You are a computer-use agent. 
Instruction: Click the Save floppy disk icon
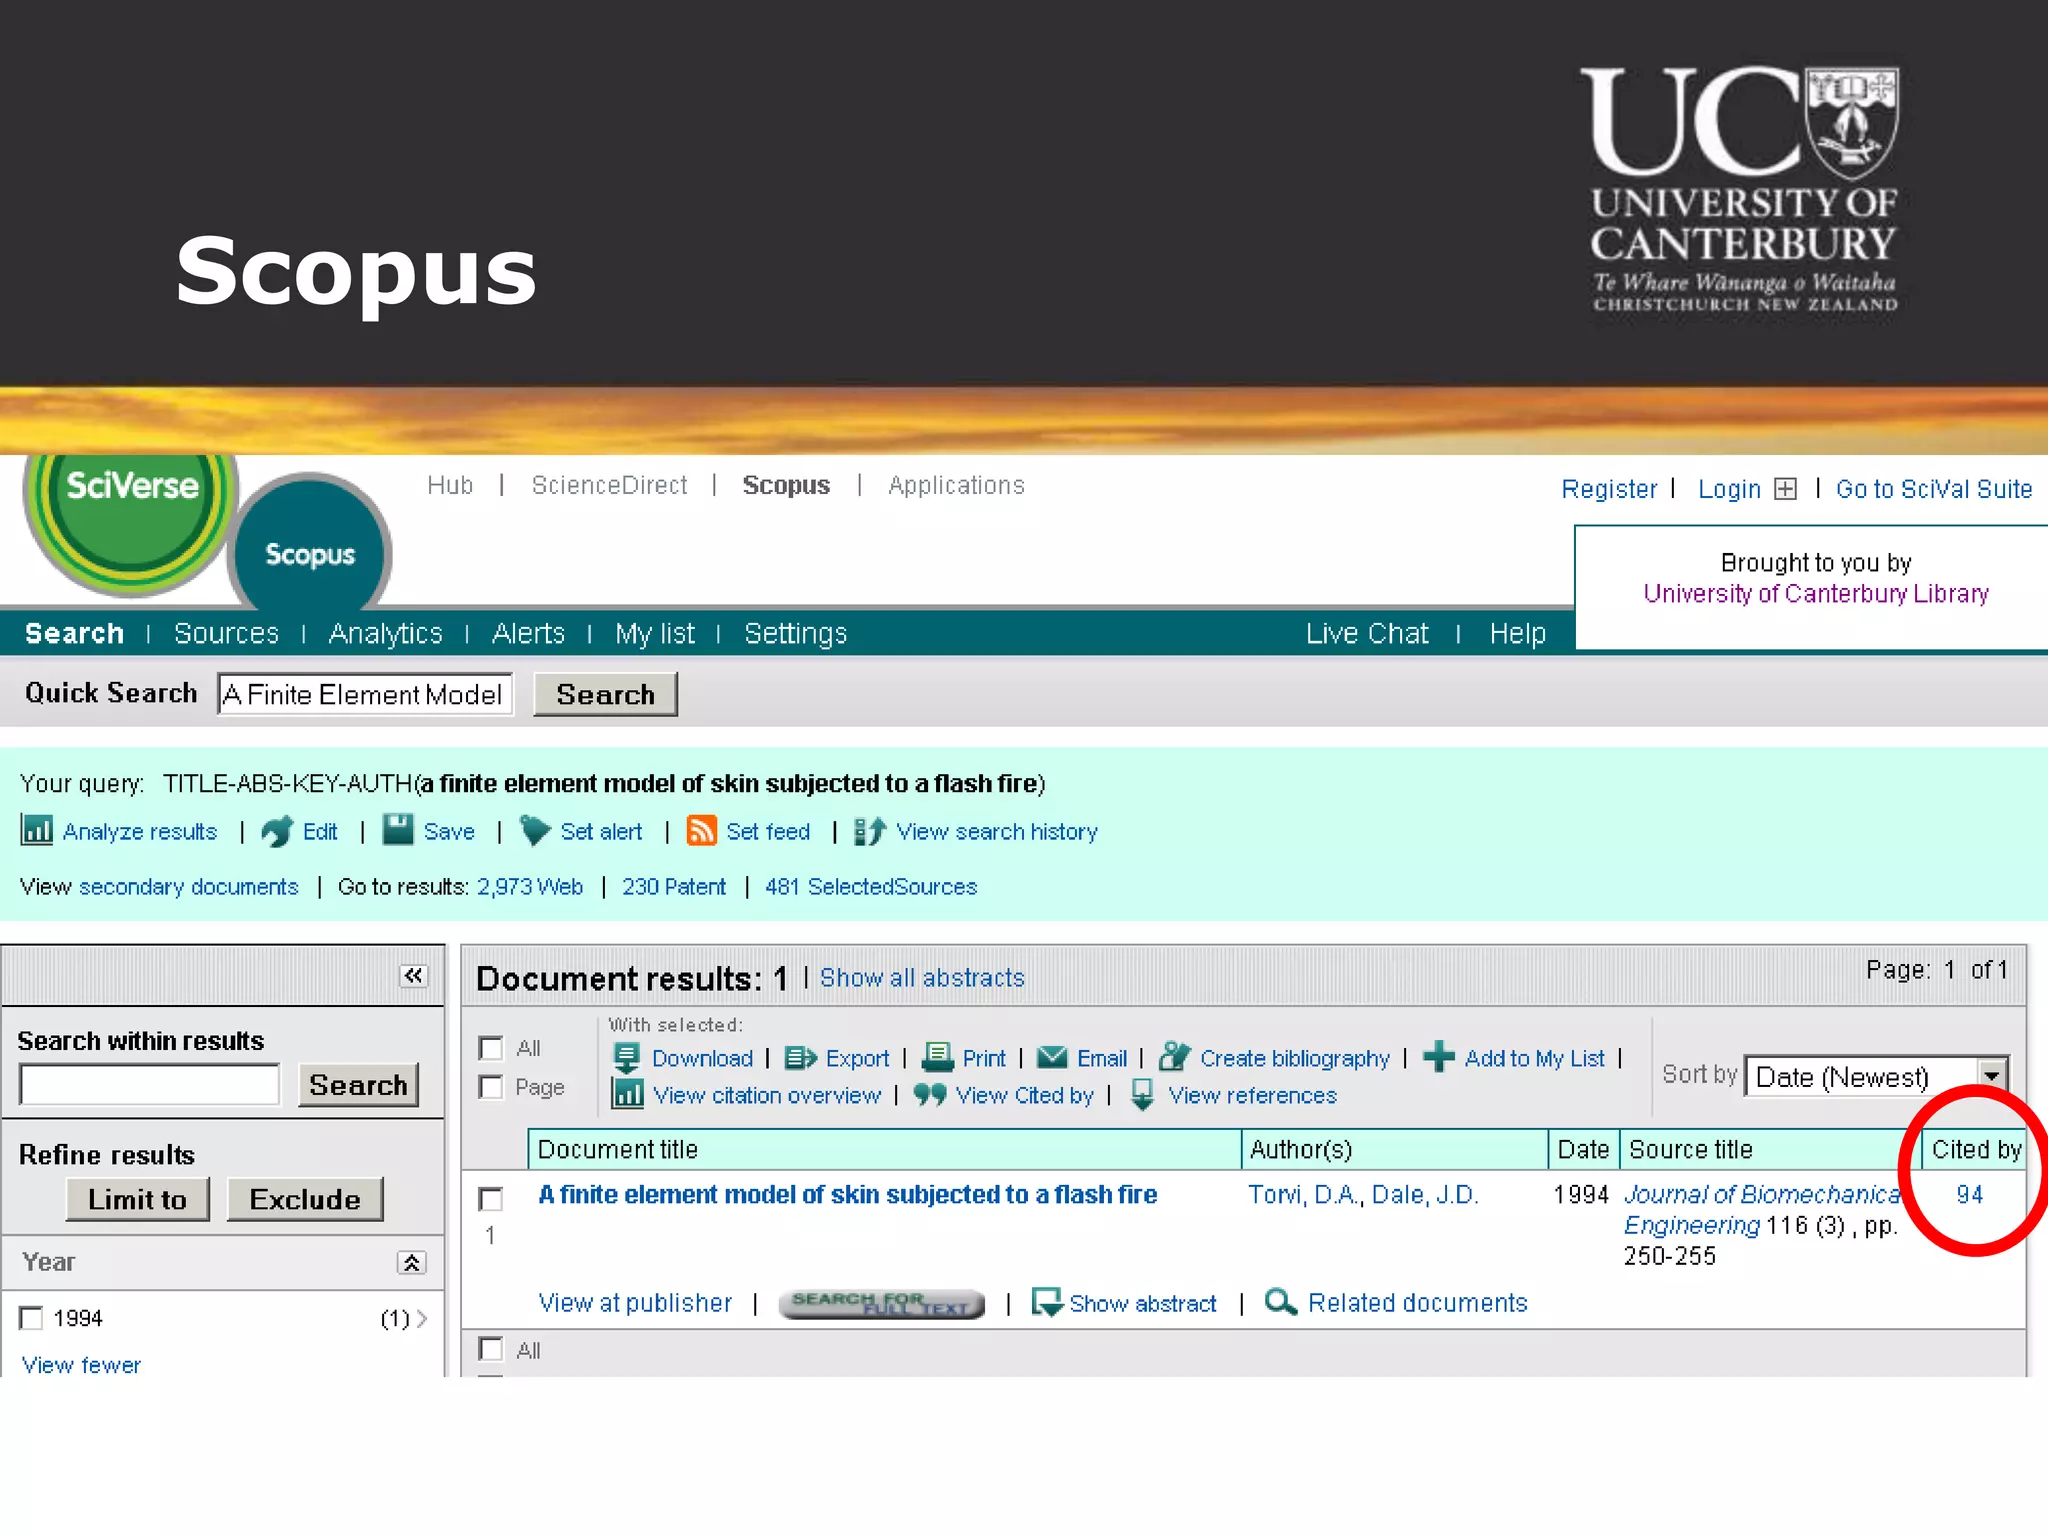(x=398, y=830)
